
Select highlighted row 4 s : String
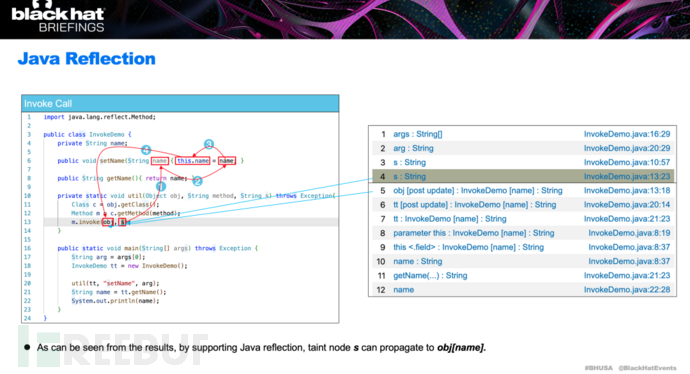coord(523,176)
